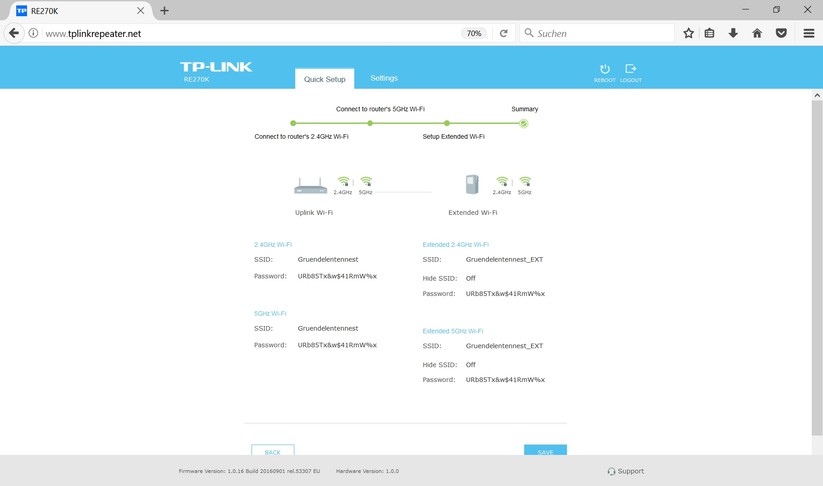This screenshot has width=823, height=486.
Task: Open the Firefox downloads arrow icon
Action: (x=733, y=33)
